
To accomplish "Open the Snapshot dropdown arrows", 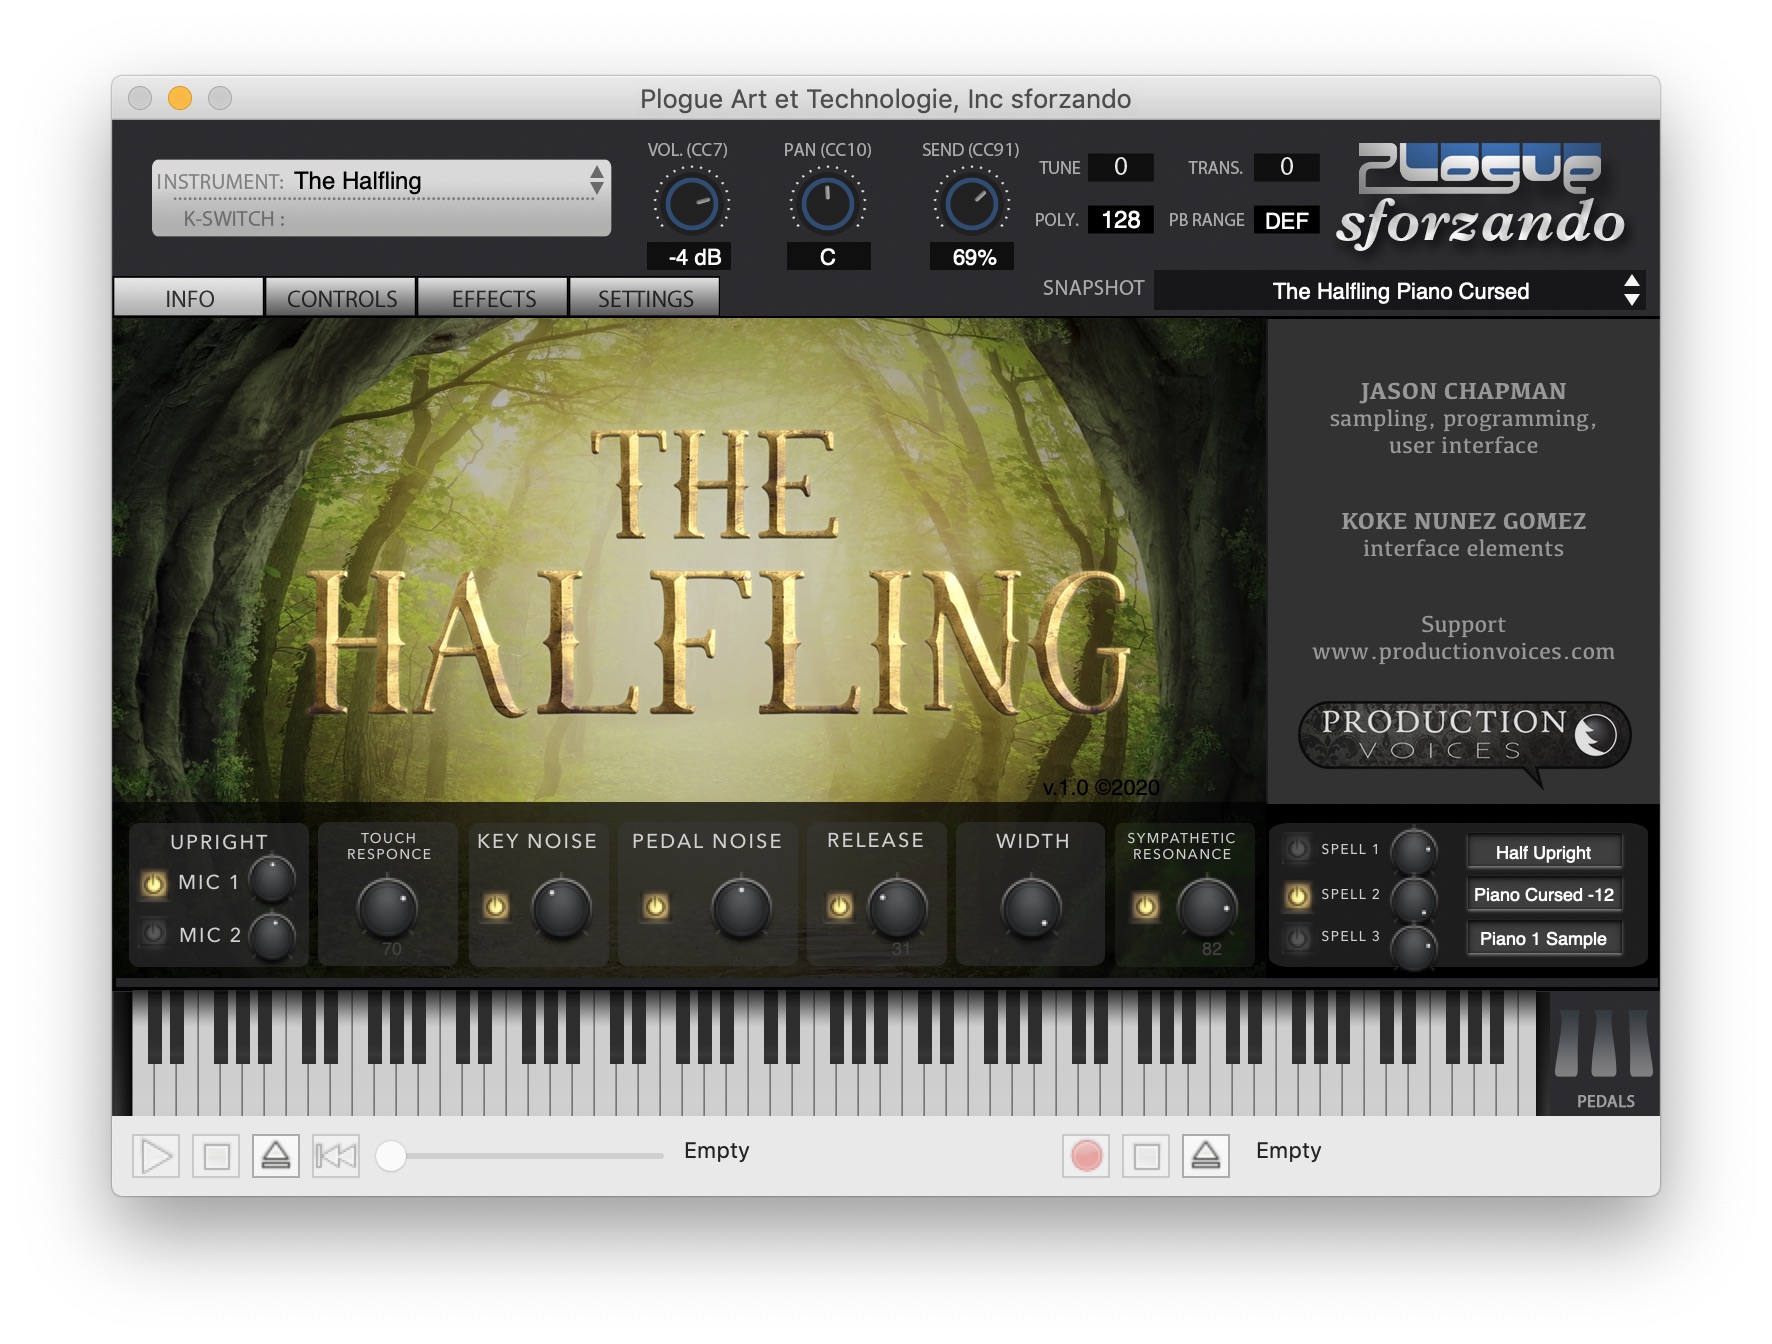I will tap(1632, 290).
